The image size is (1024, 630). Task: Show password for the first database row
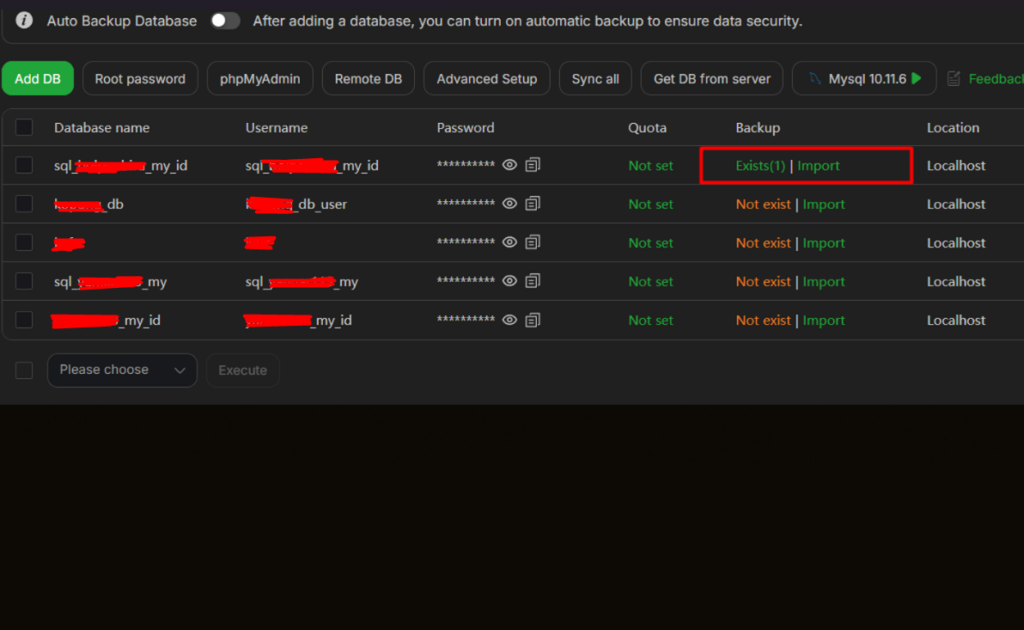click(x=509, y=165)
